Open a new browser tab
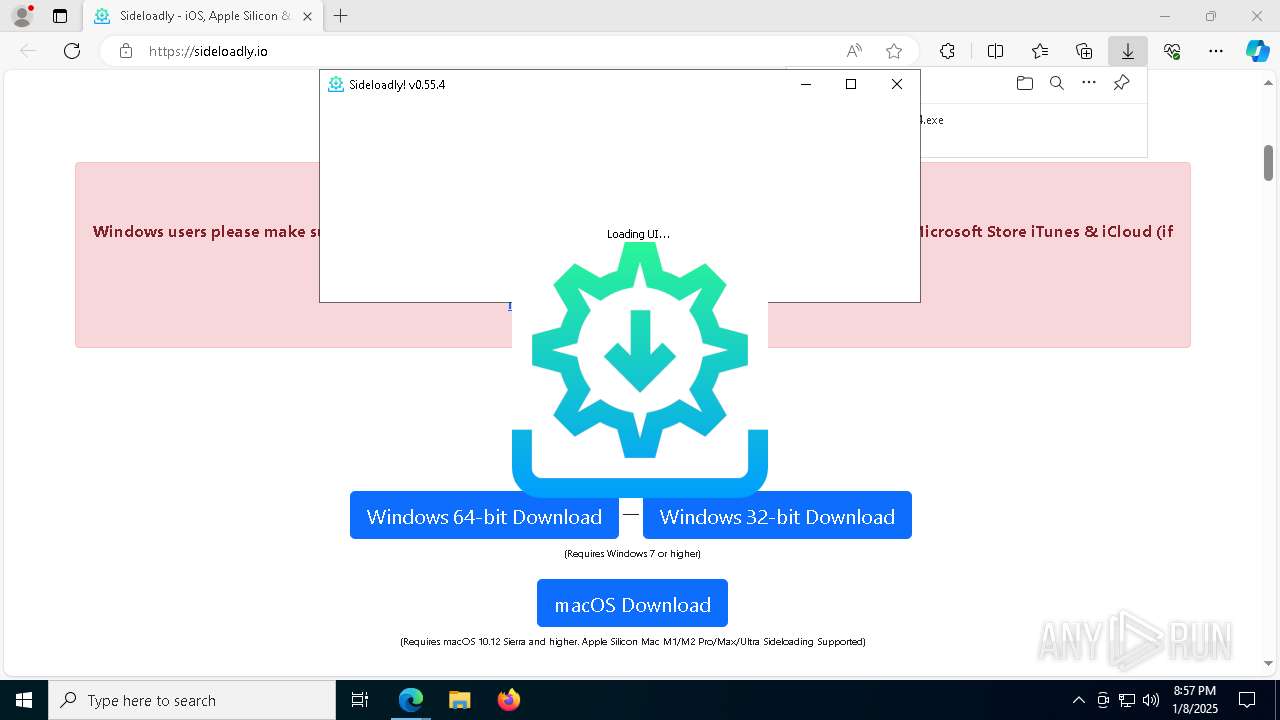The width and height of the screenshot is (1280, 720). coord(341,16)
